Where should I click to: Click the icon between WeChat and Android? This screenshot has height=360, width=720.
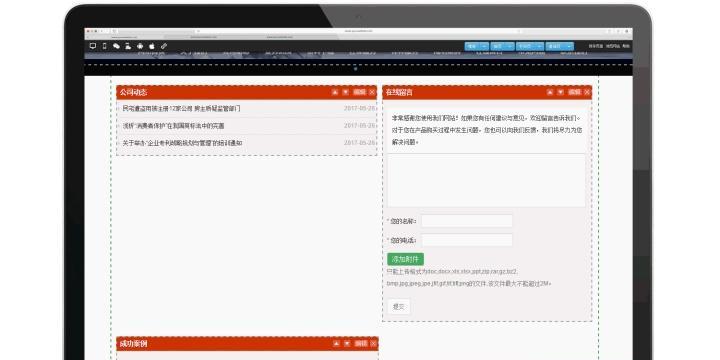[128, 46]
